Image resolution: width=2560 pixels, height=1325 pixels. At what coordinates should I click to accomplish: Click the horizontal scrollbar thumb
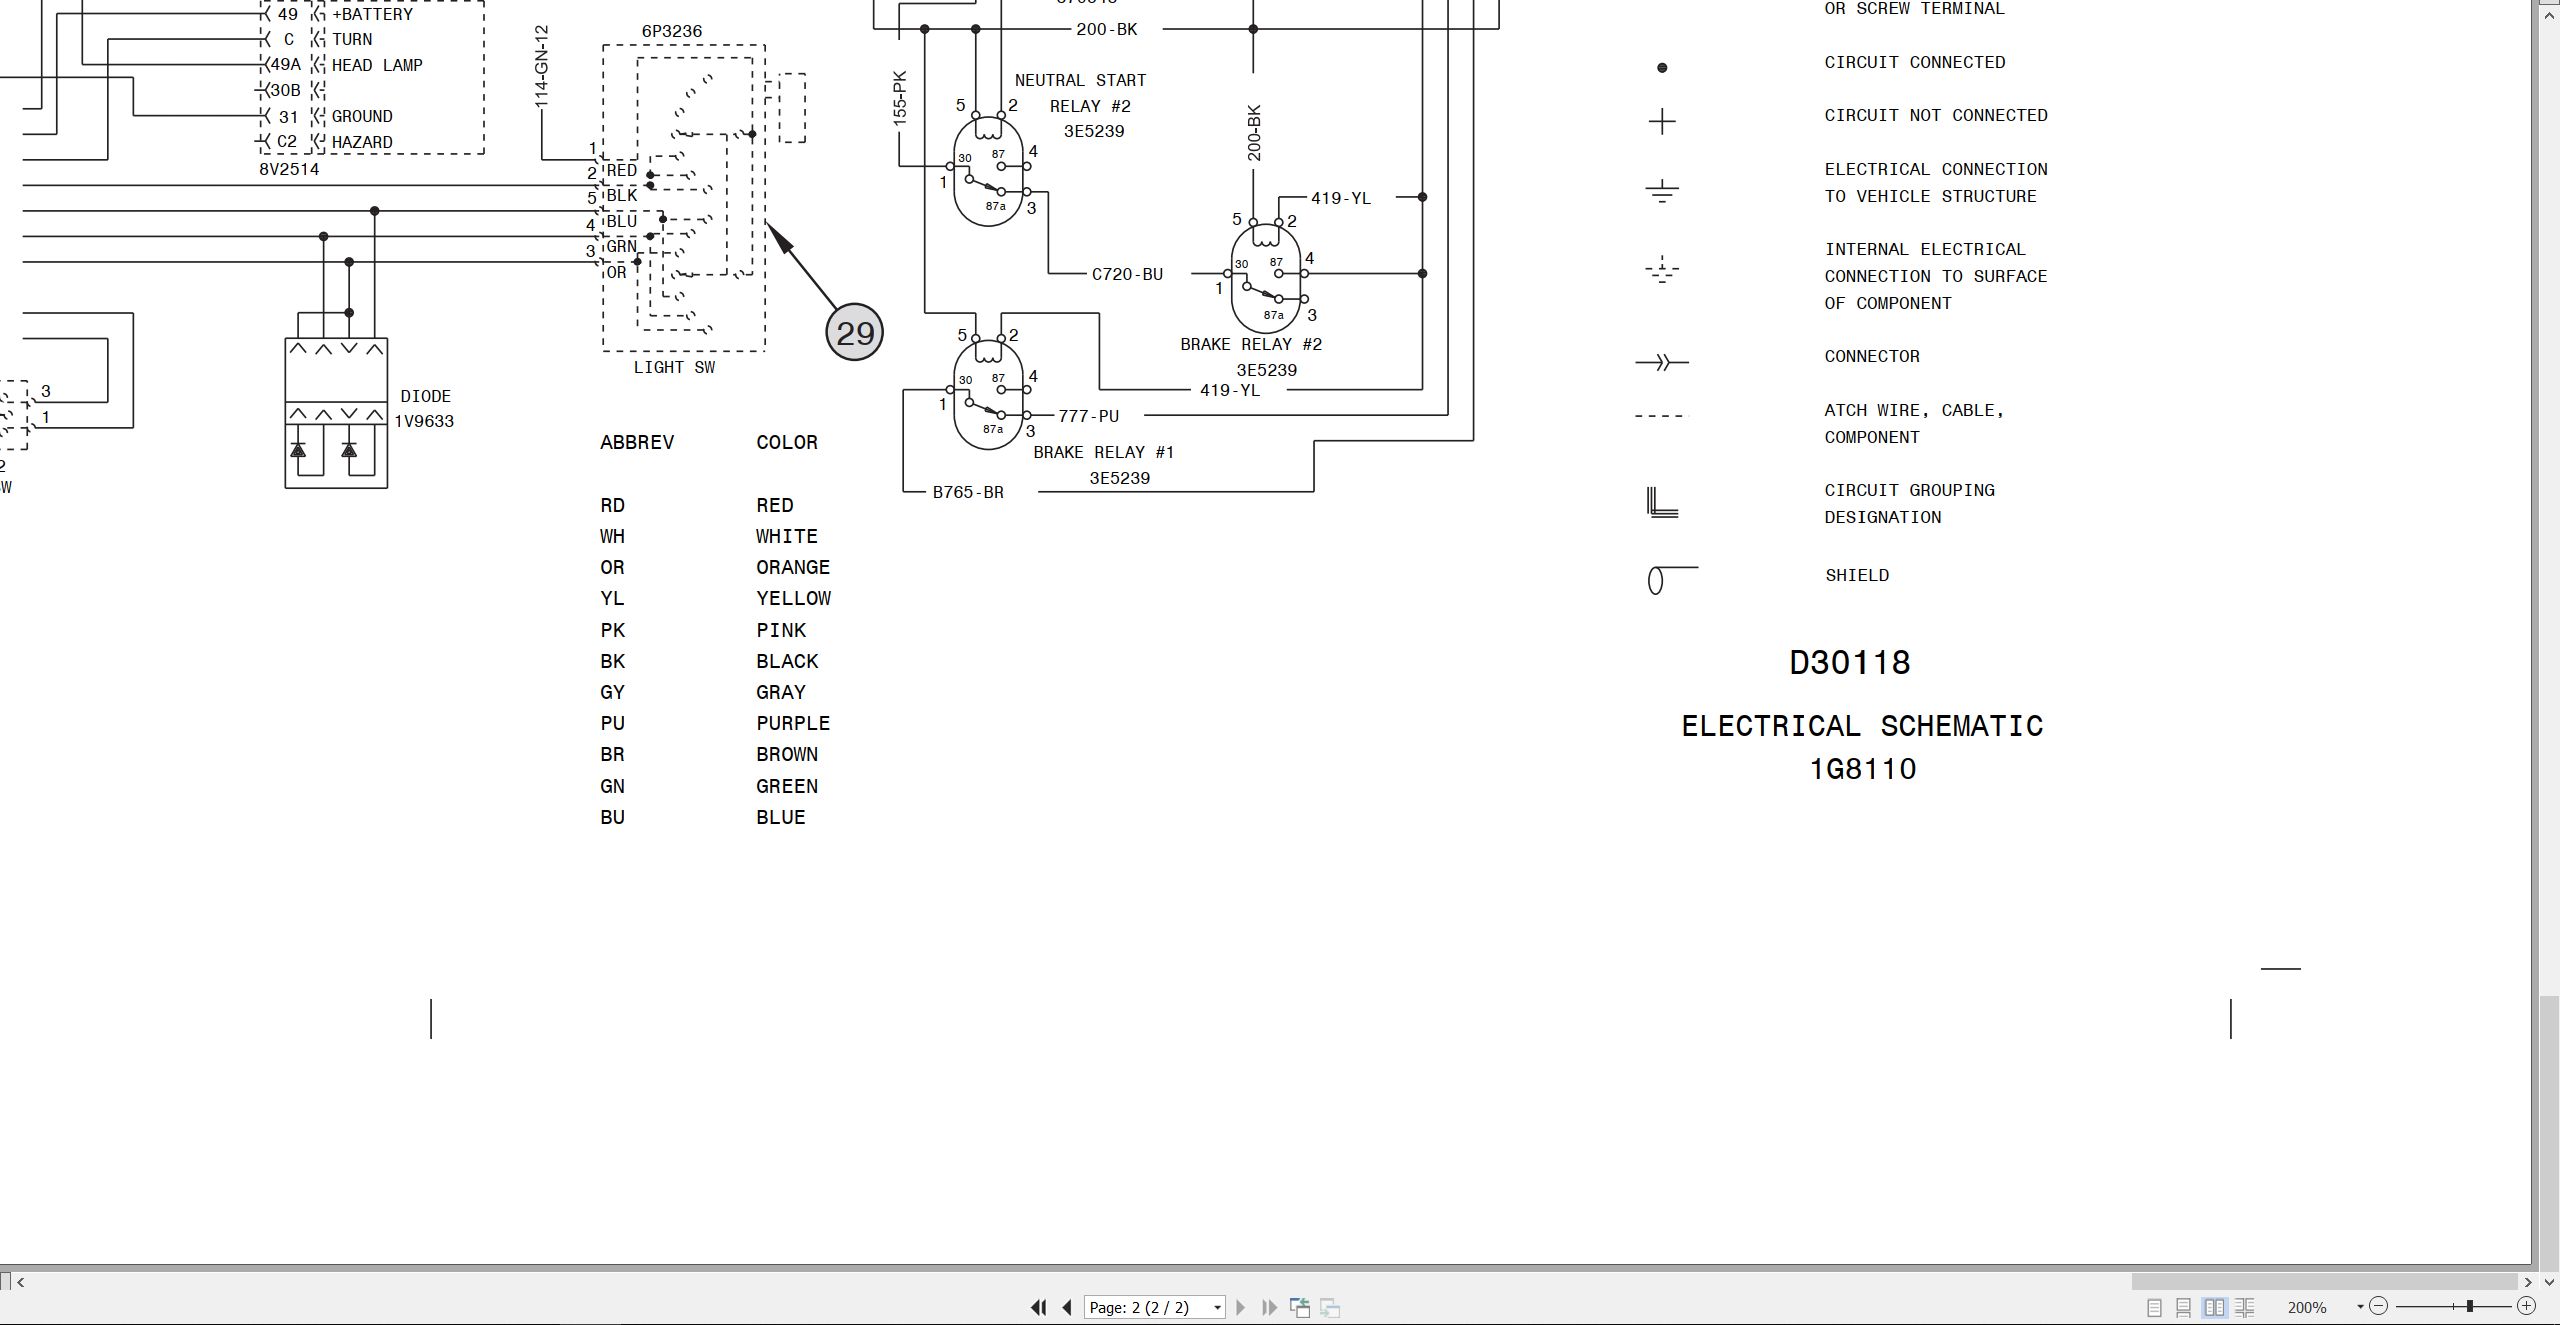[x=2324, y=1282]
